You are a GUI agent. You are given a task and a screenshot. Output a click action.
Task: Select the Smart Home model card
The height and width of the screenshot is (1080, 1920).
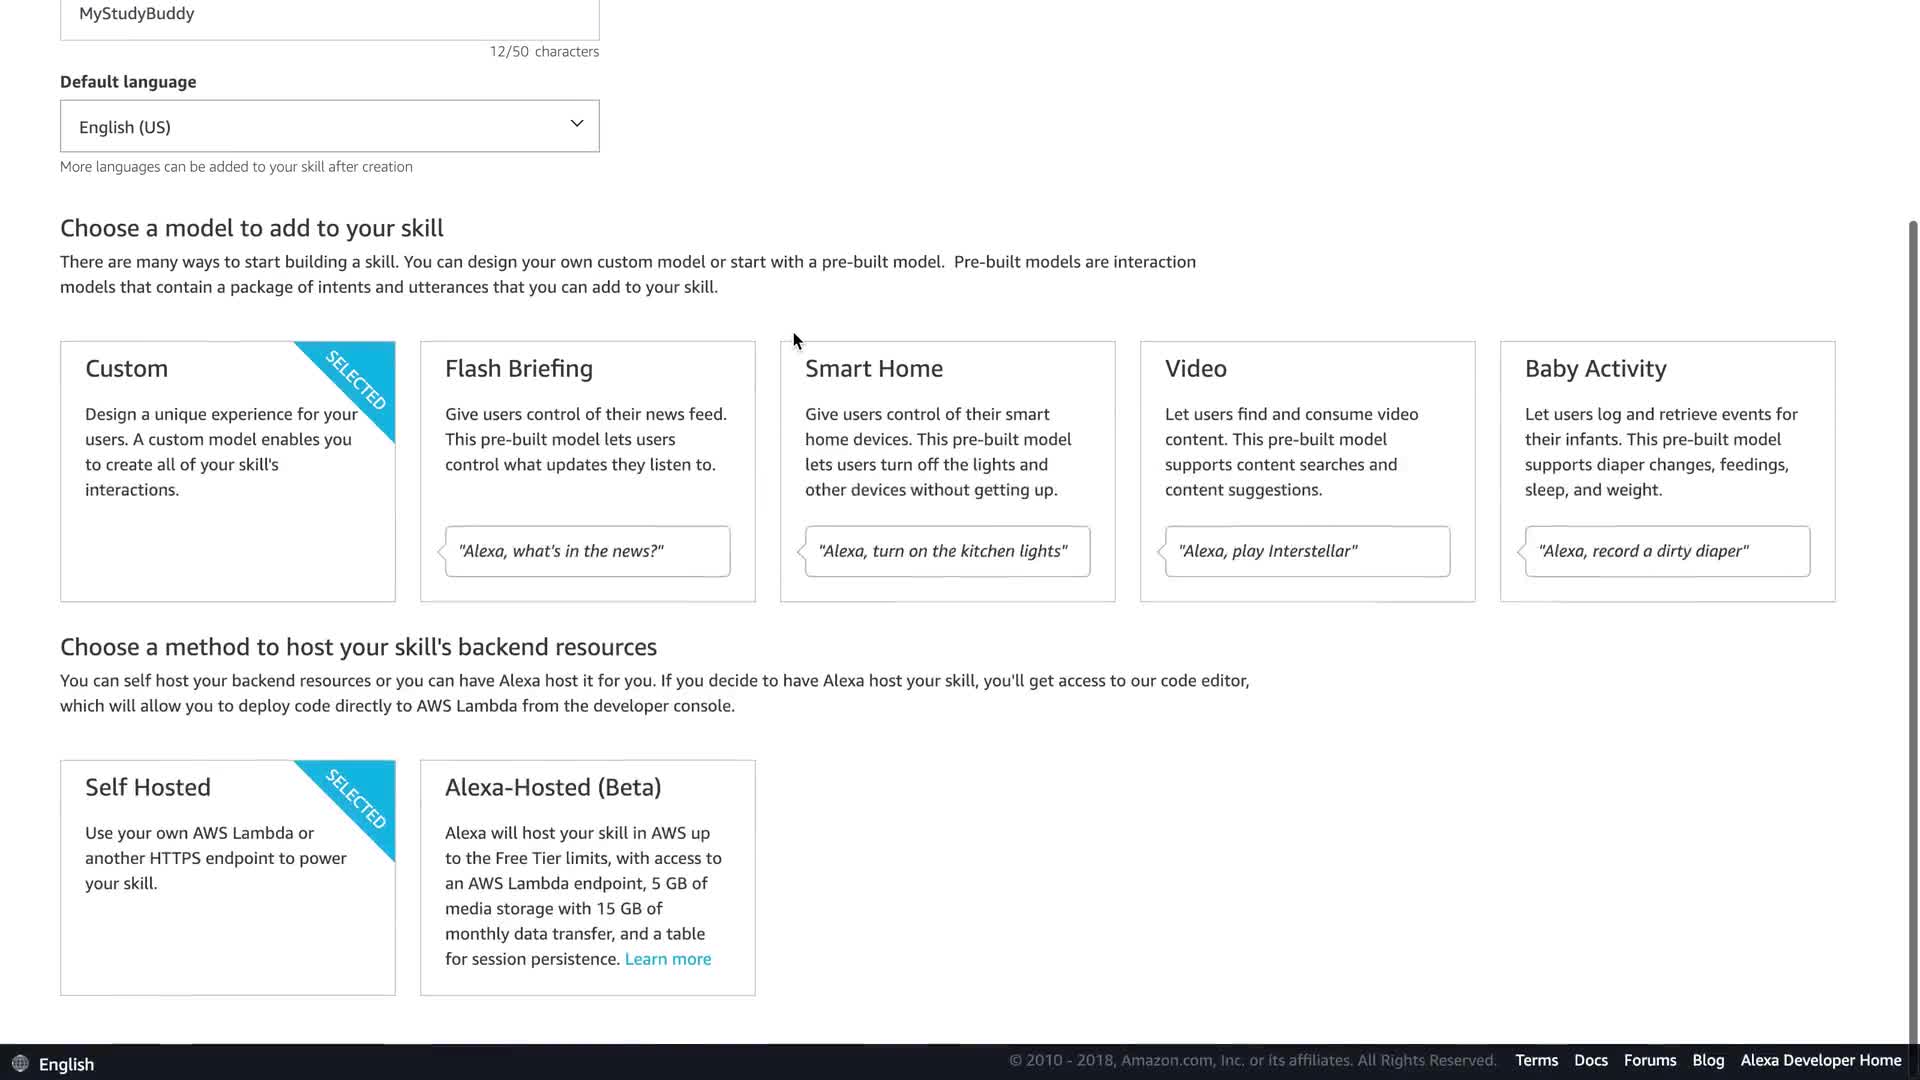[947, 470]
